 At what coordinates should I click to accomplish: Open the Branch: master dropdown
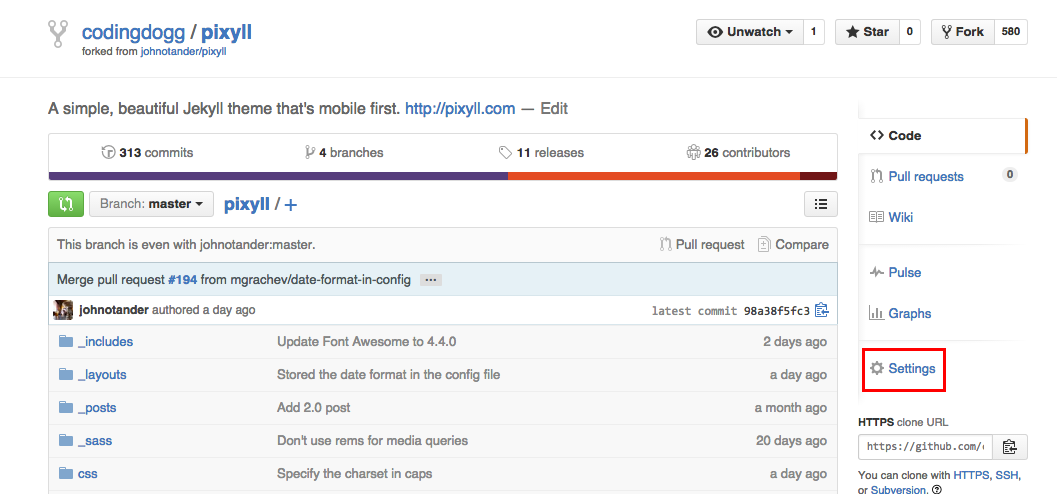151,204
